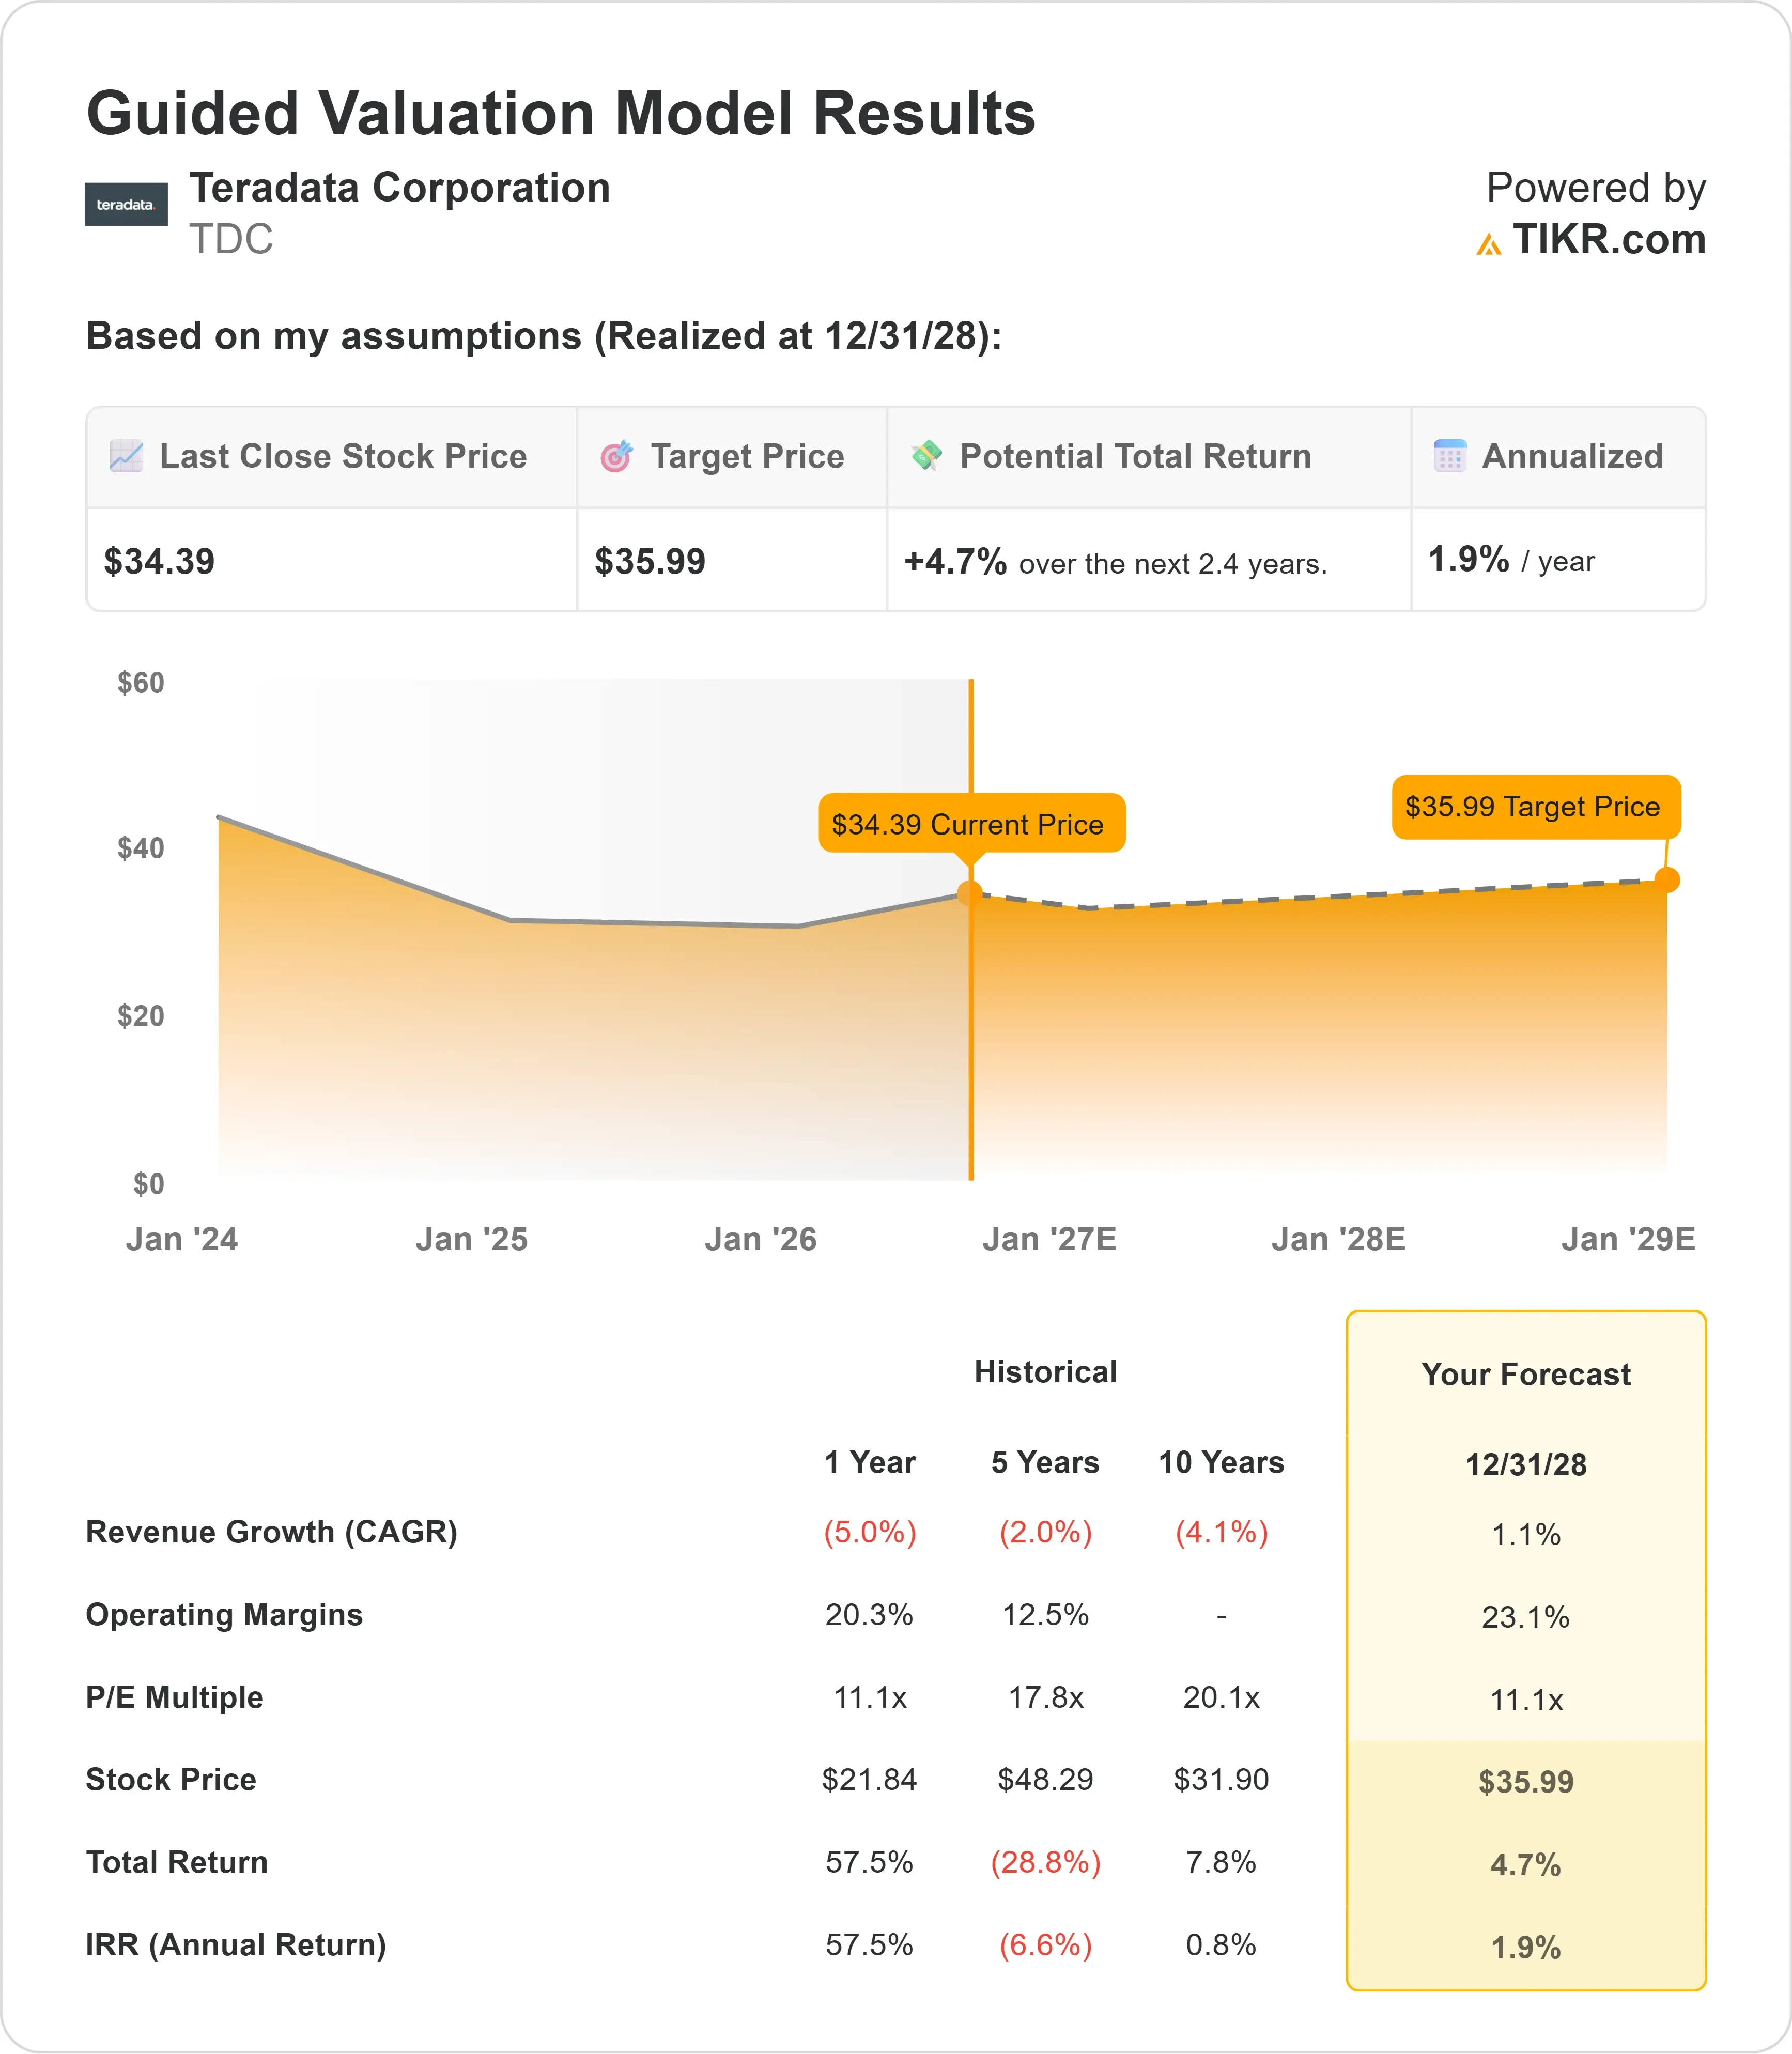Click the chart icon beside Last Close Stock Price
Screen dimensions: 1792x2054
tap(126, 456)
